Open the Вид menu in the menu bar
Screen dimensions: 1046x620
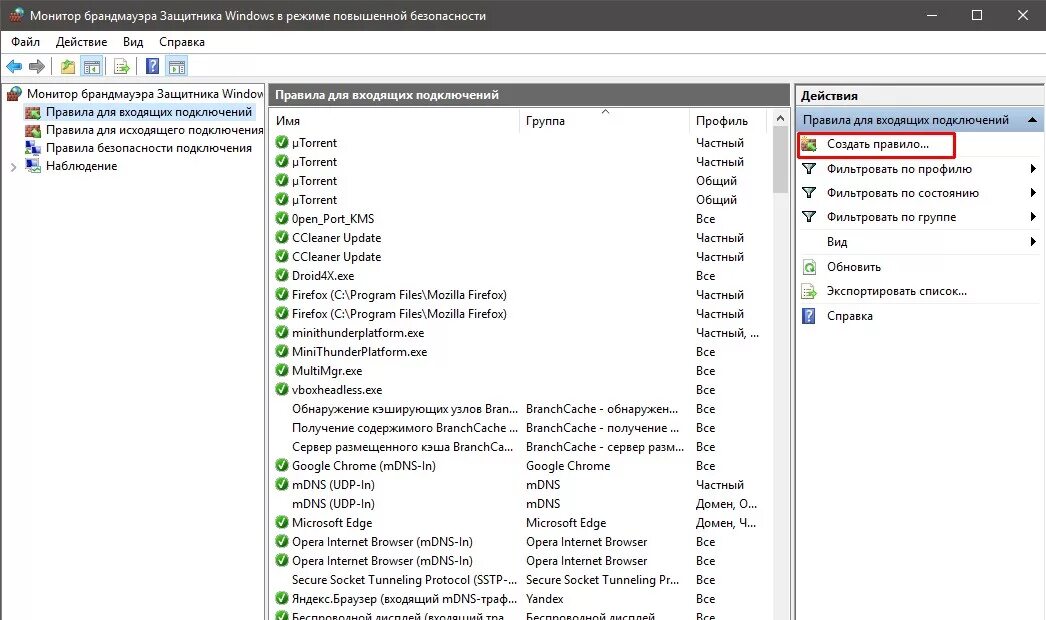pyautogui.click(x=133, y=42)
